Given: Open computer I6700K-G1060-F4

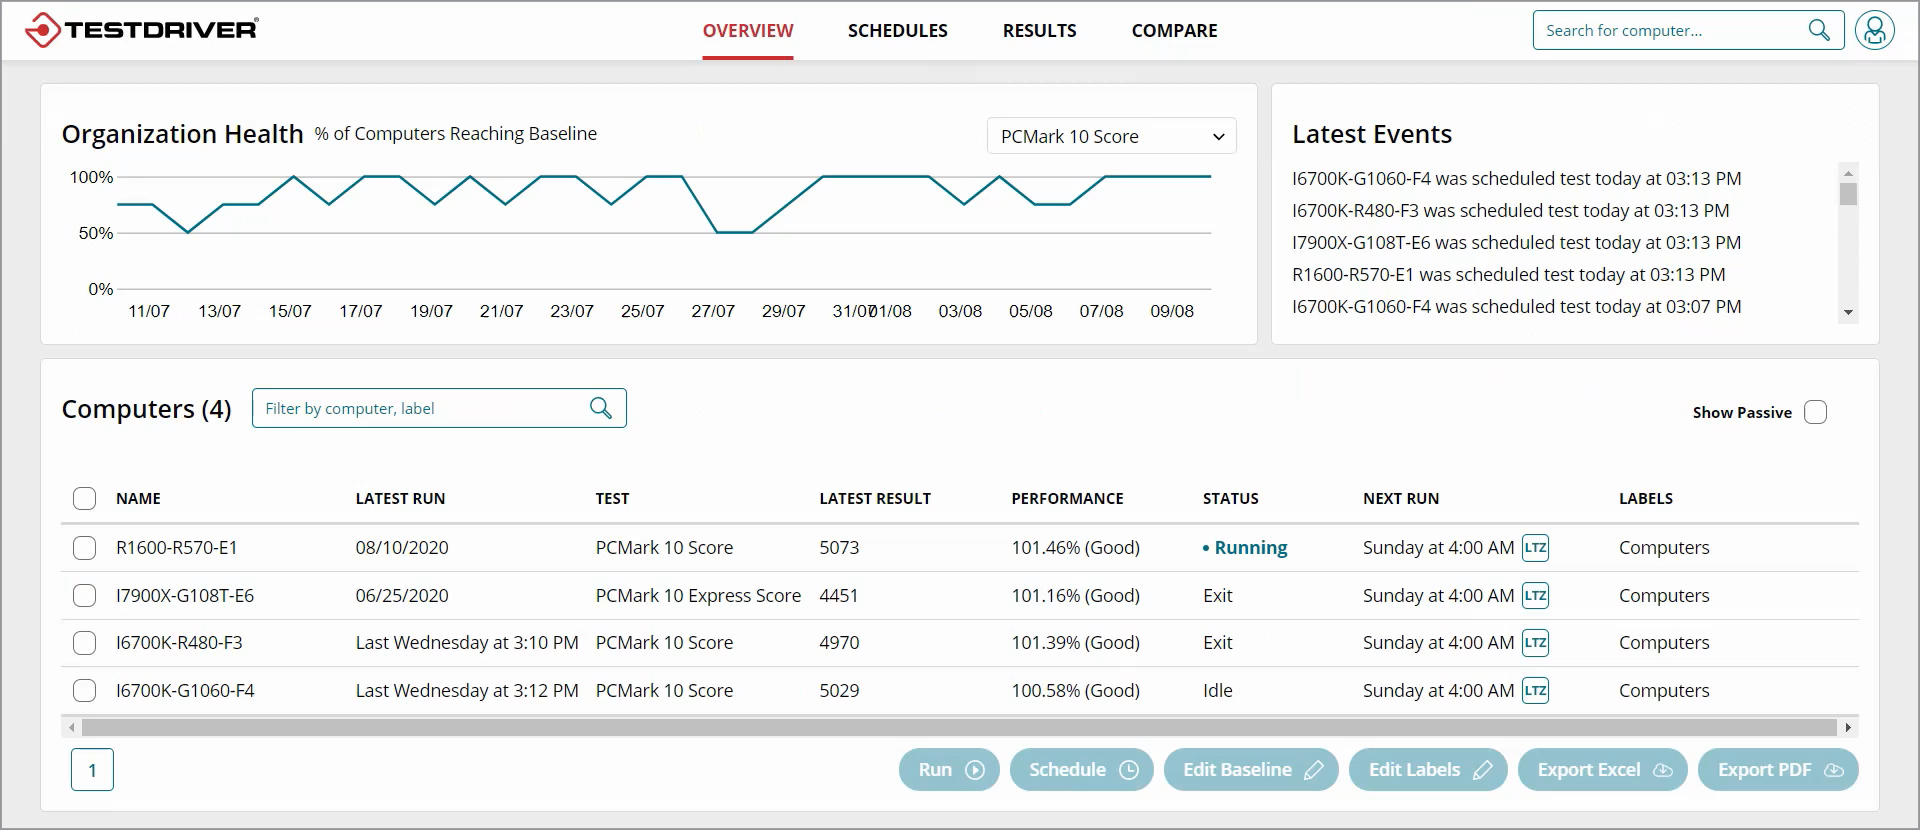Looking at the screenshot, I should click(x=185, y=690).
